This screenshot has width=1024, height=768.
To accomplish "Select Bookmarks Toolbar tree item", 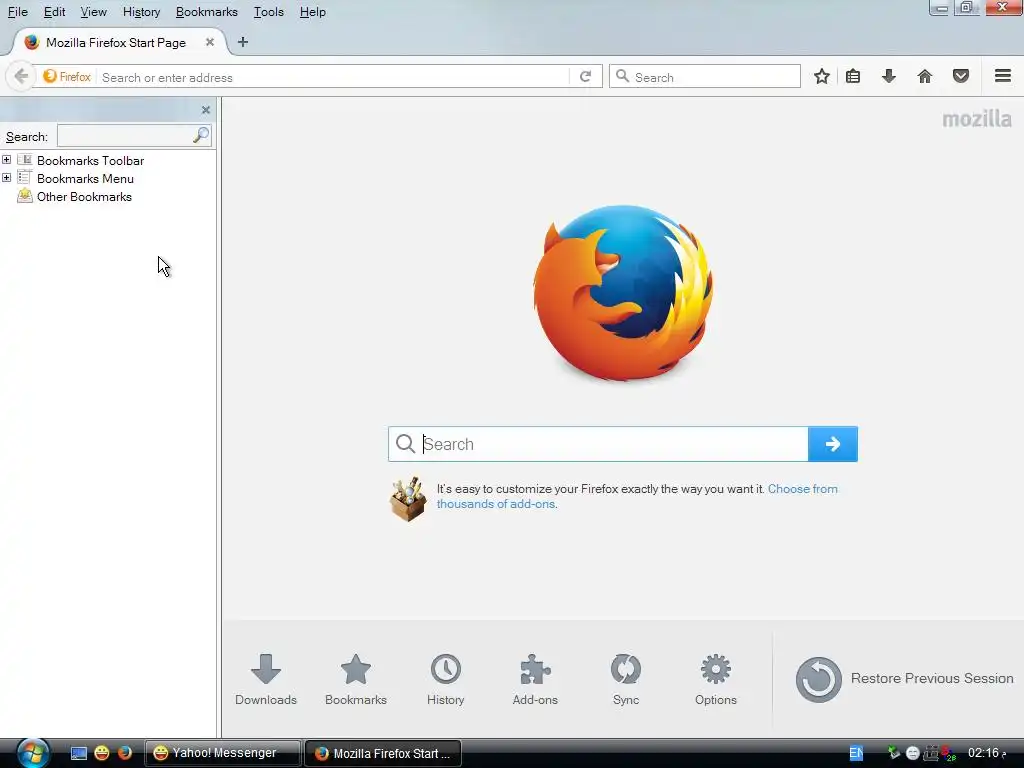I will tap(90, 161).
